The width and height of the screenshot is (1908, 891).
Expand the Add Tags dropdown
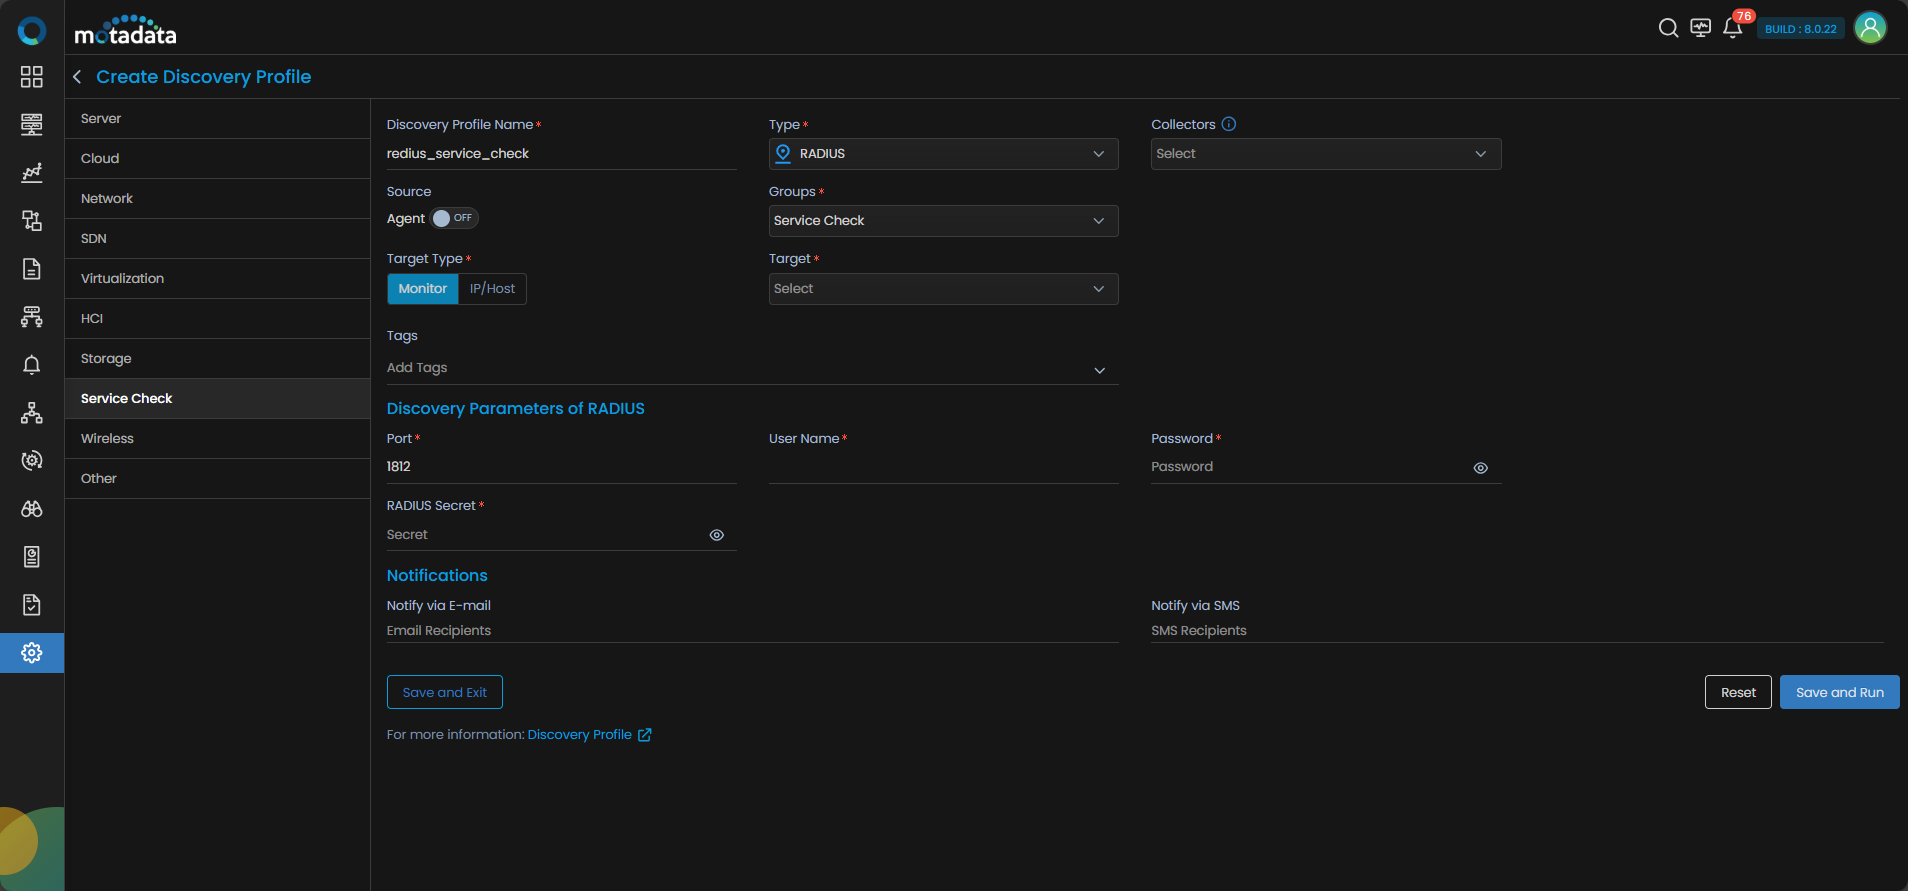click(x=752, y=368)
